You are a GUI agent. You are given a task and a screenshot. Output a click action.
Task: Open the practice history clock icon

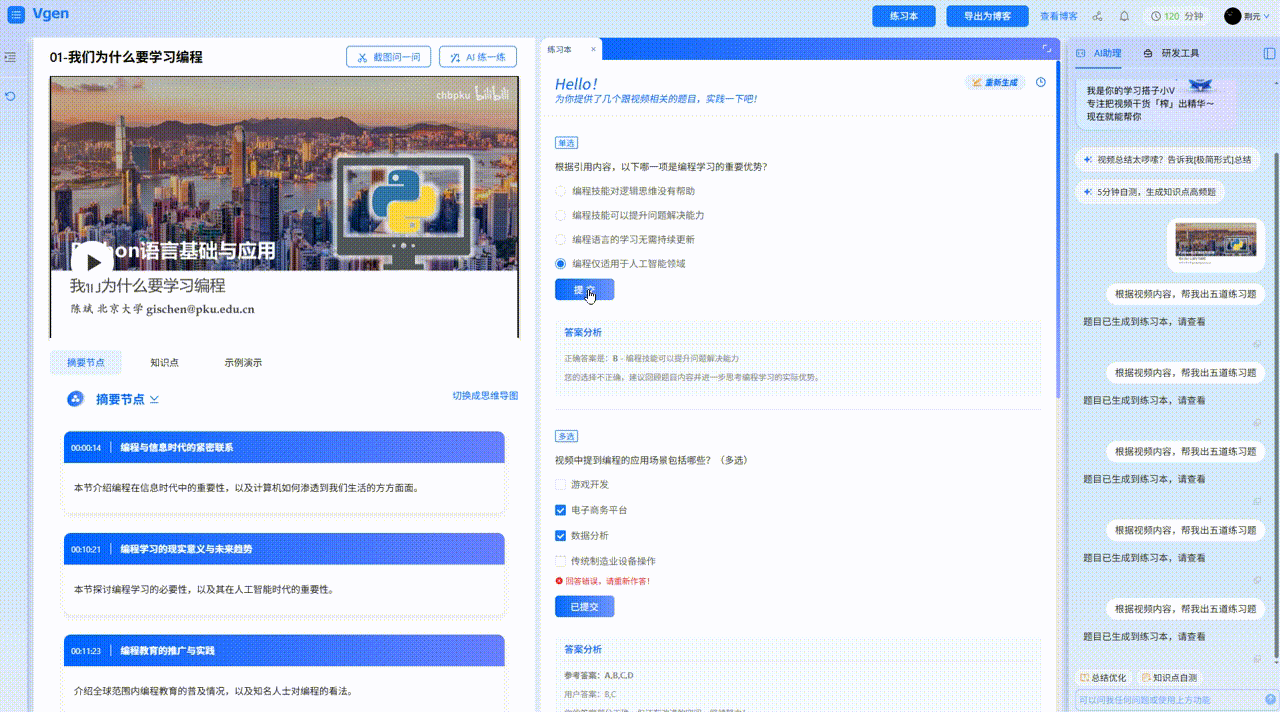click(x=1040, y=82)
